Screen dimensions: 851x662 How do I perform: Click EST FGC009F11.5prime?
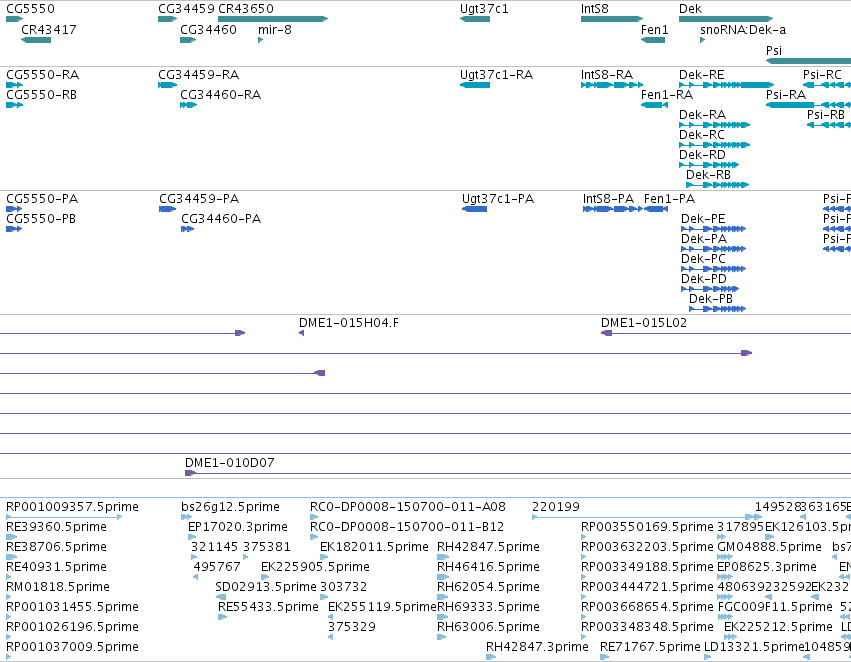pos(725,618)
